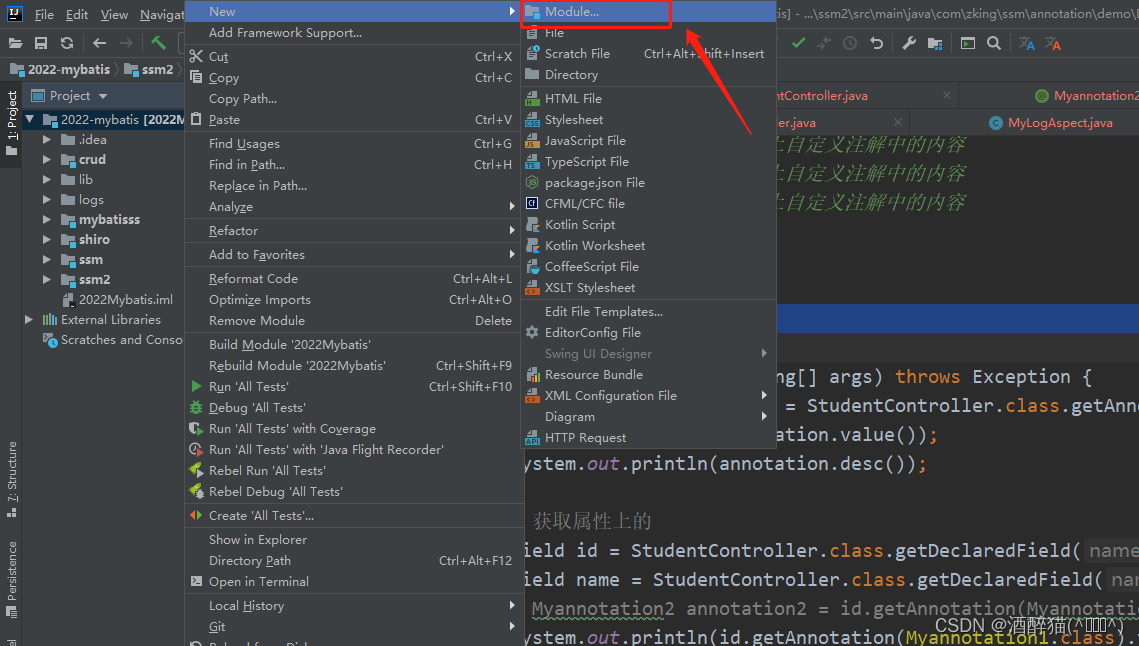Open the Structure tool window on the left
This screenshot has width=1139, height=646.
12,475
